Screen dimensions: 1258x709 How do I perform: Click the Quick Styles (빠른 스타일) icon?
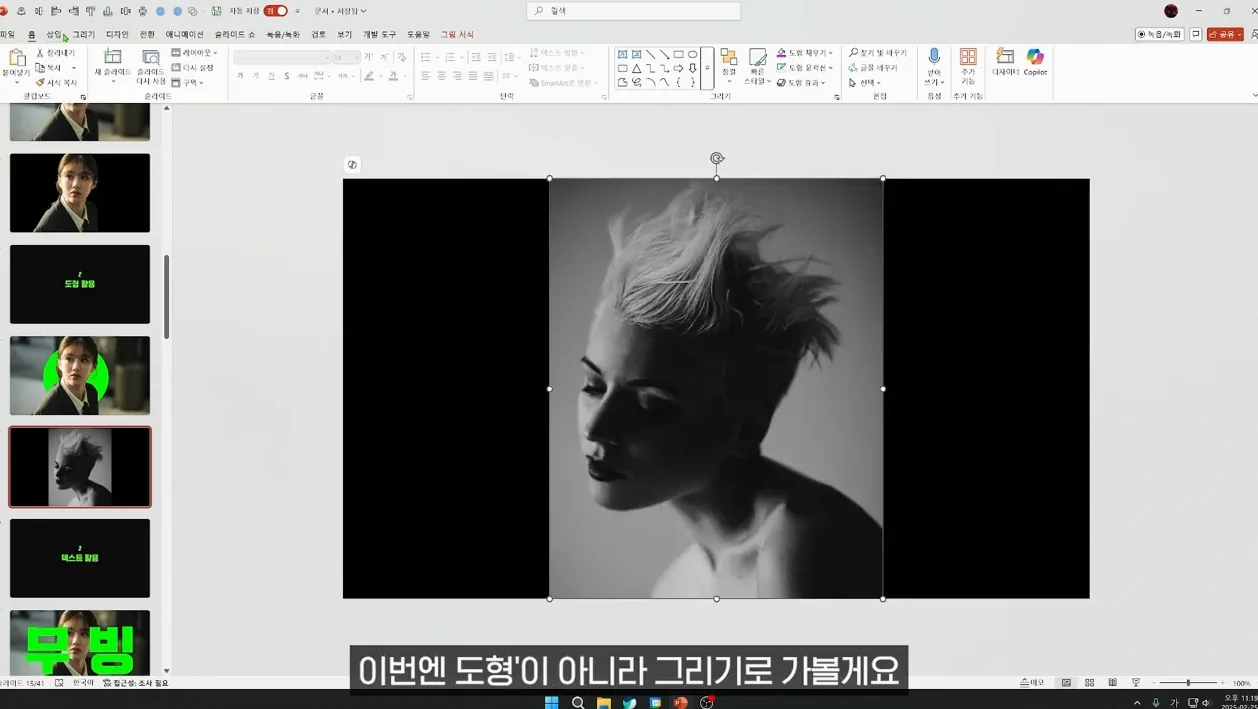tap(758, 57)
